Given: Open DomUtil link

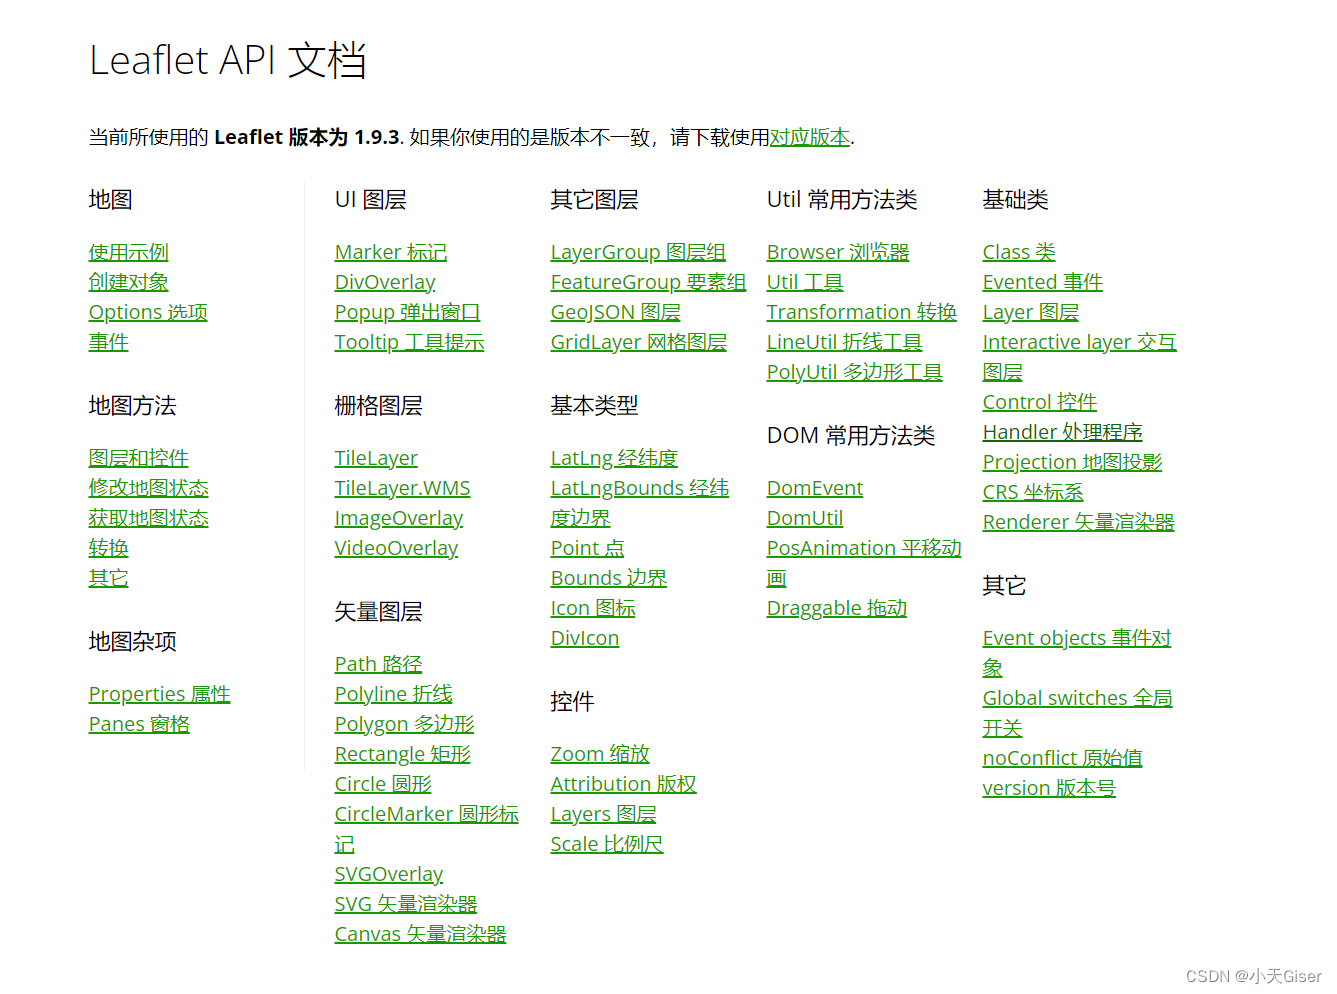Looking at the screenshot, I should [x=805, y=518].
